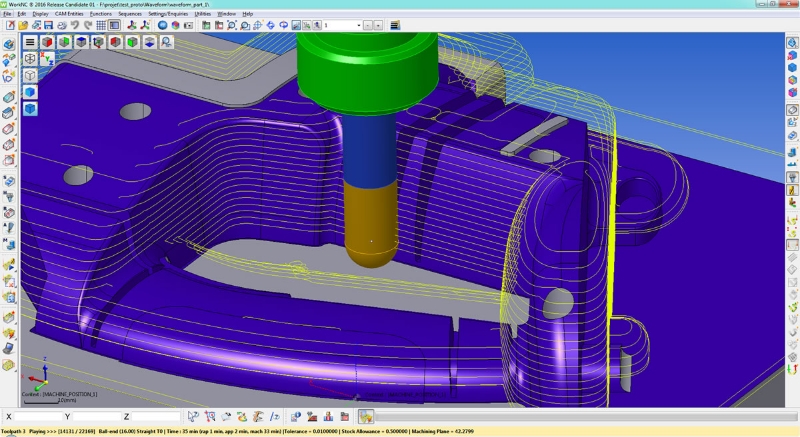
Task: Click the Save icon in the toolbar
Action: (x=48, y=25)
